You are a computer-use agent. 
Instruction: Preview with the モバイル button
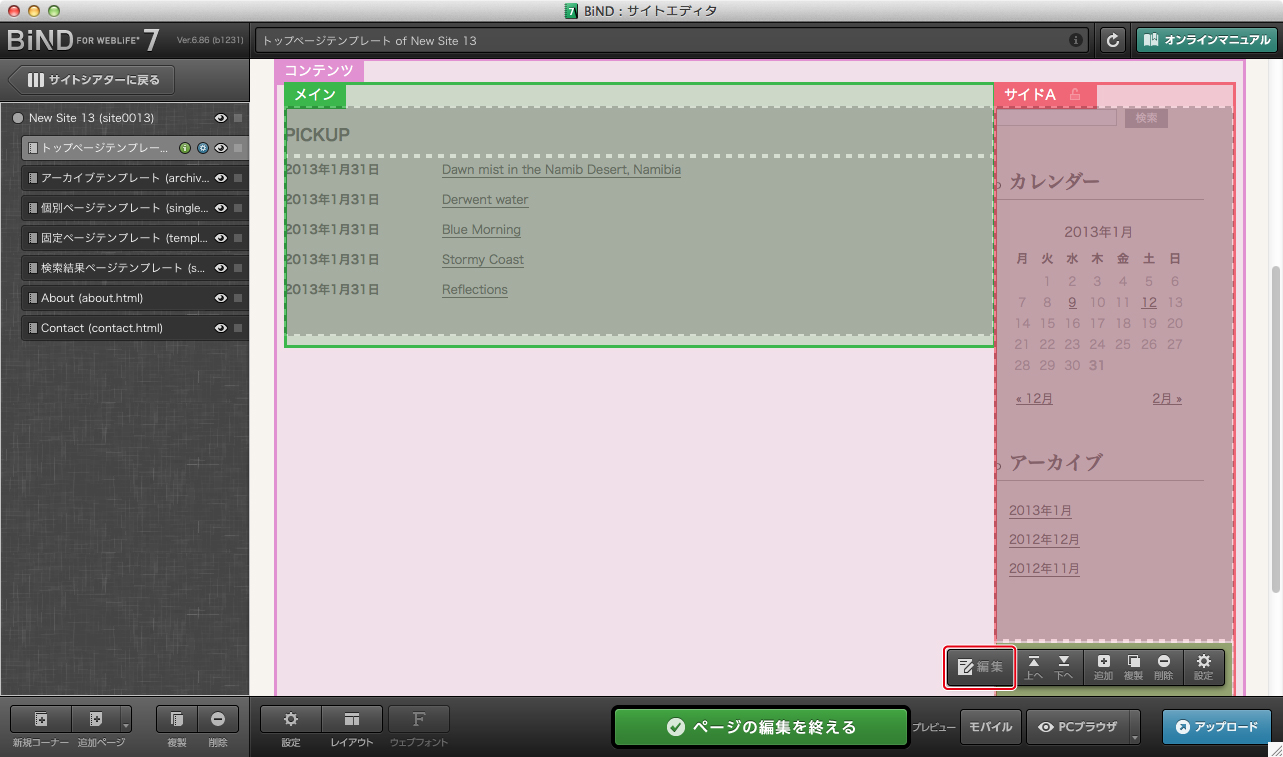click(x=992, y=727)
